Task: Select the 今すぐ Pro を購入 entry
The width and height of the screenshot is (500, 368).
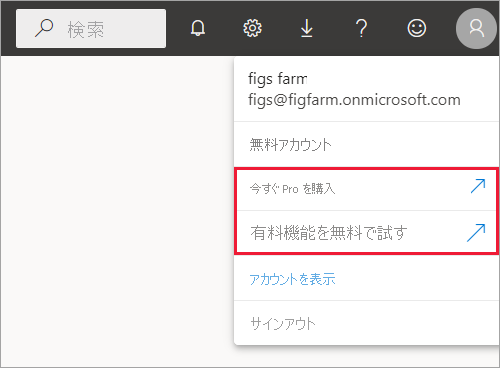Action: click(367, 189)
